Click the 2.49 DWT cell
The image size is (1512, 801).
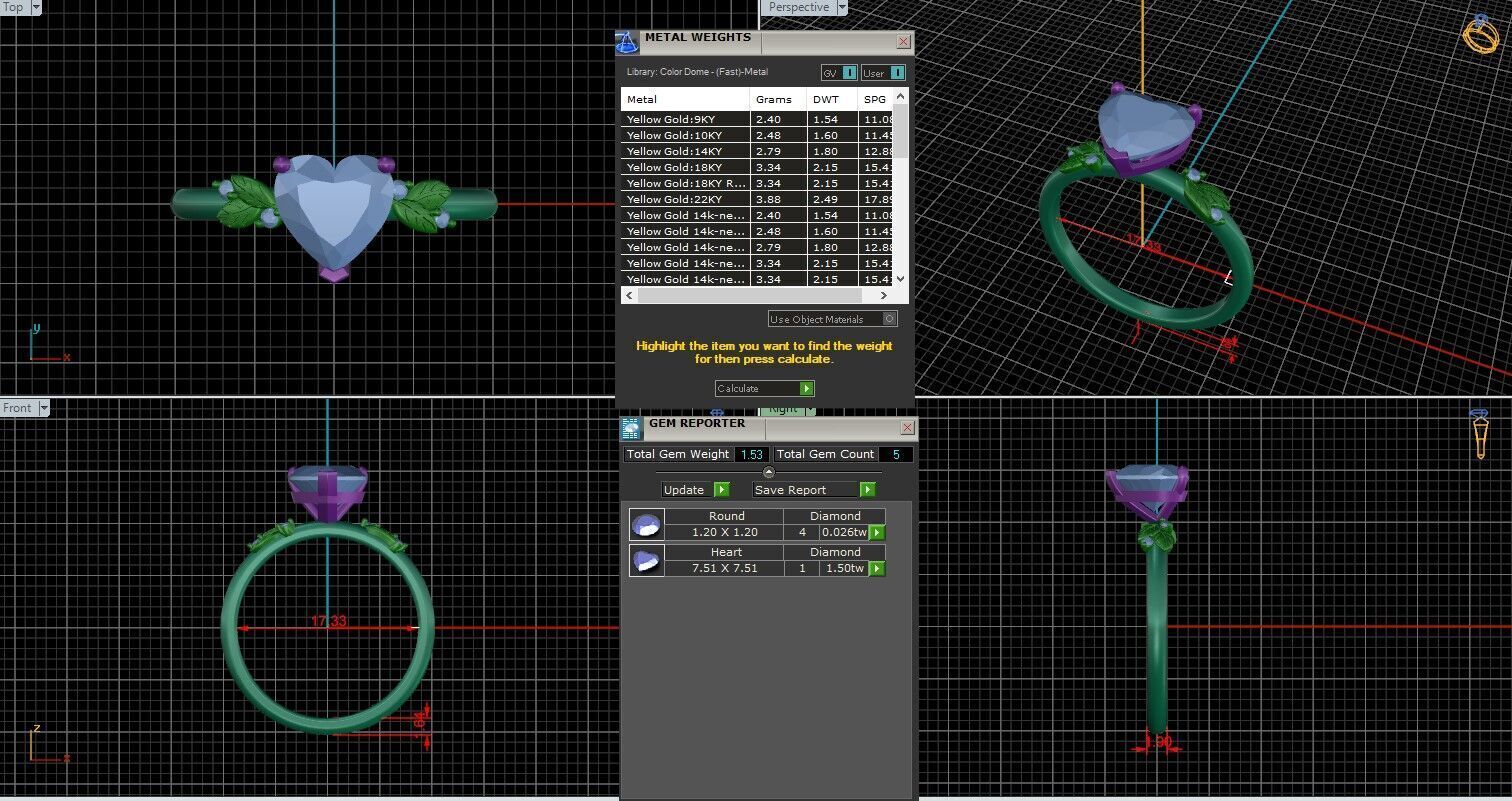pyautogui.click(x=832, y=199)
